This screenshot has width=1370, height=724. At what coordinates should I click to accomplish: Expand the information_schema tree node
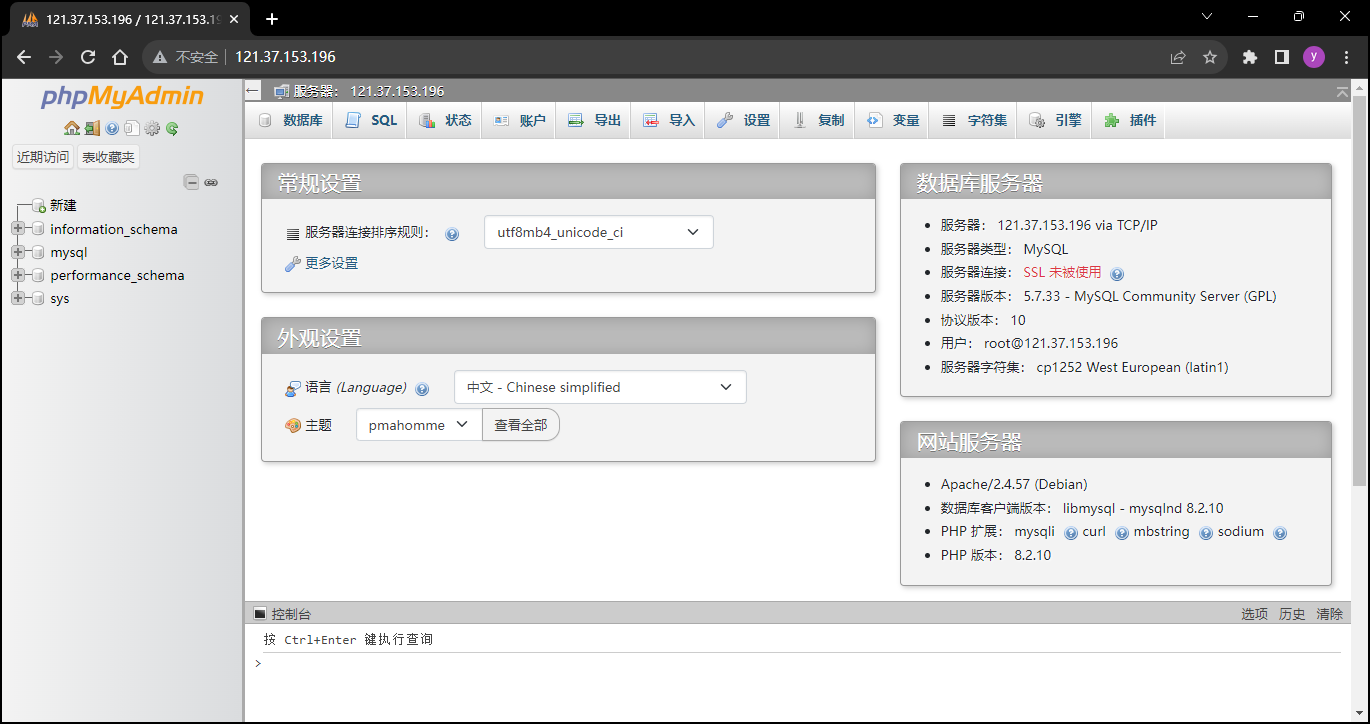tap(18, 229)
